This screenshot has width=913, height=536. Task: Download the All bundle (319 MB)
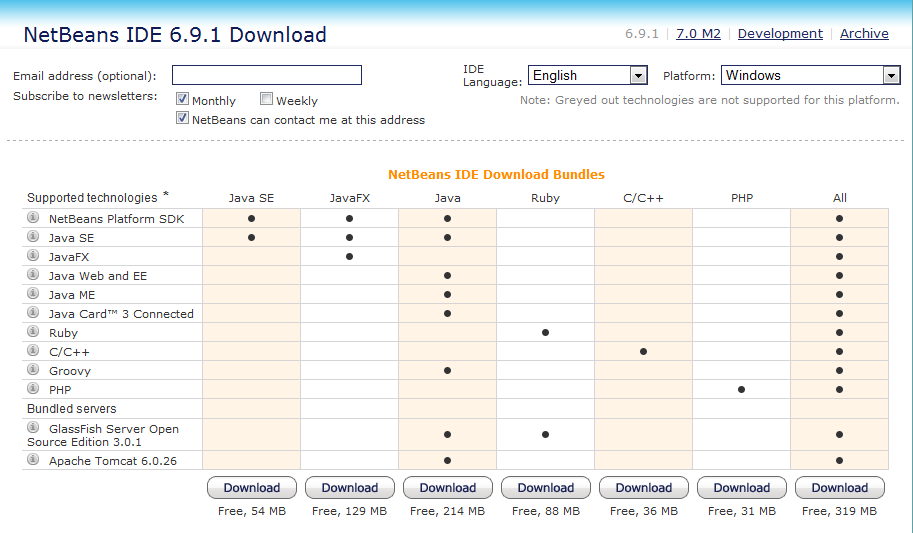coord(840,488)
